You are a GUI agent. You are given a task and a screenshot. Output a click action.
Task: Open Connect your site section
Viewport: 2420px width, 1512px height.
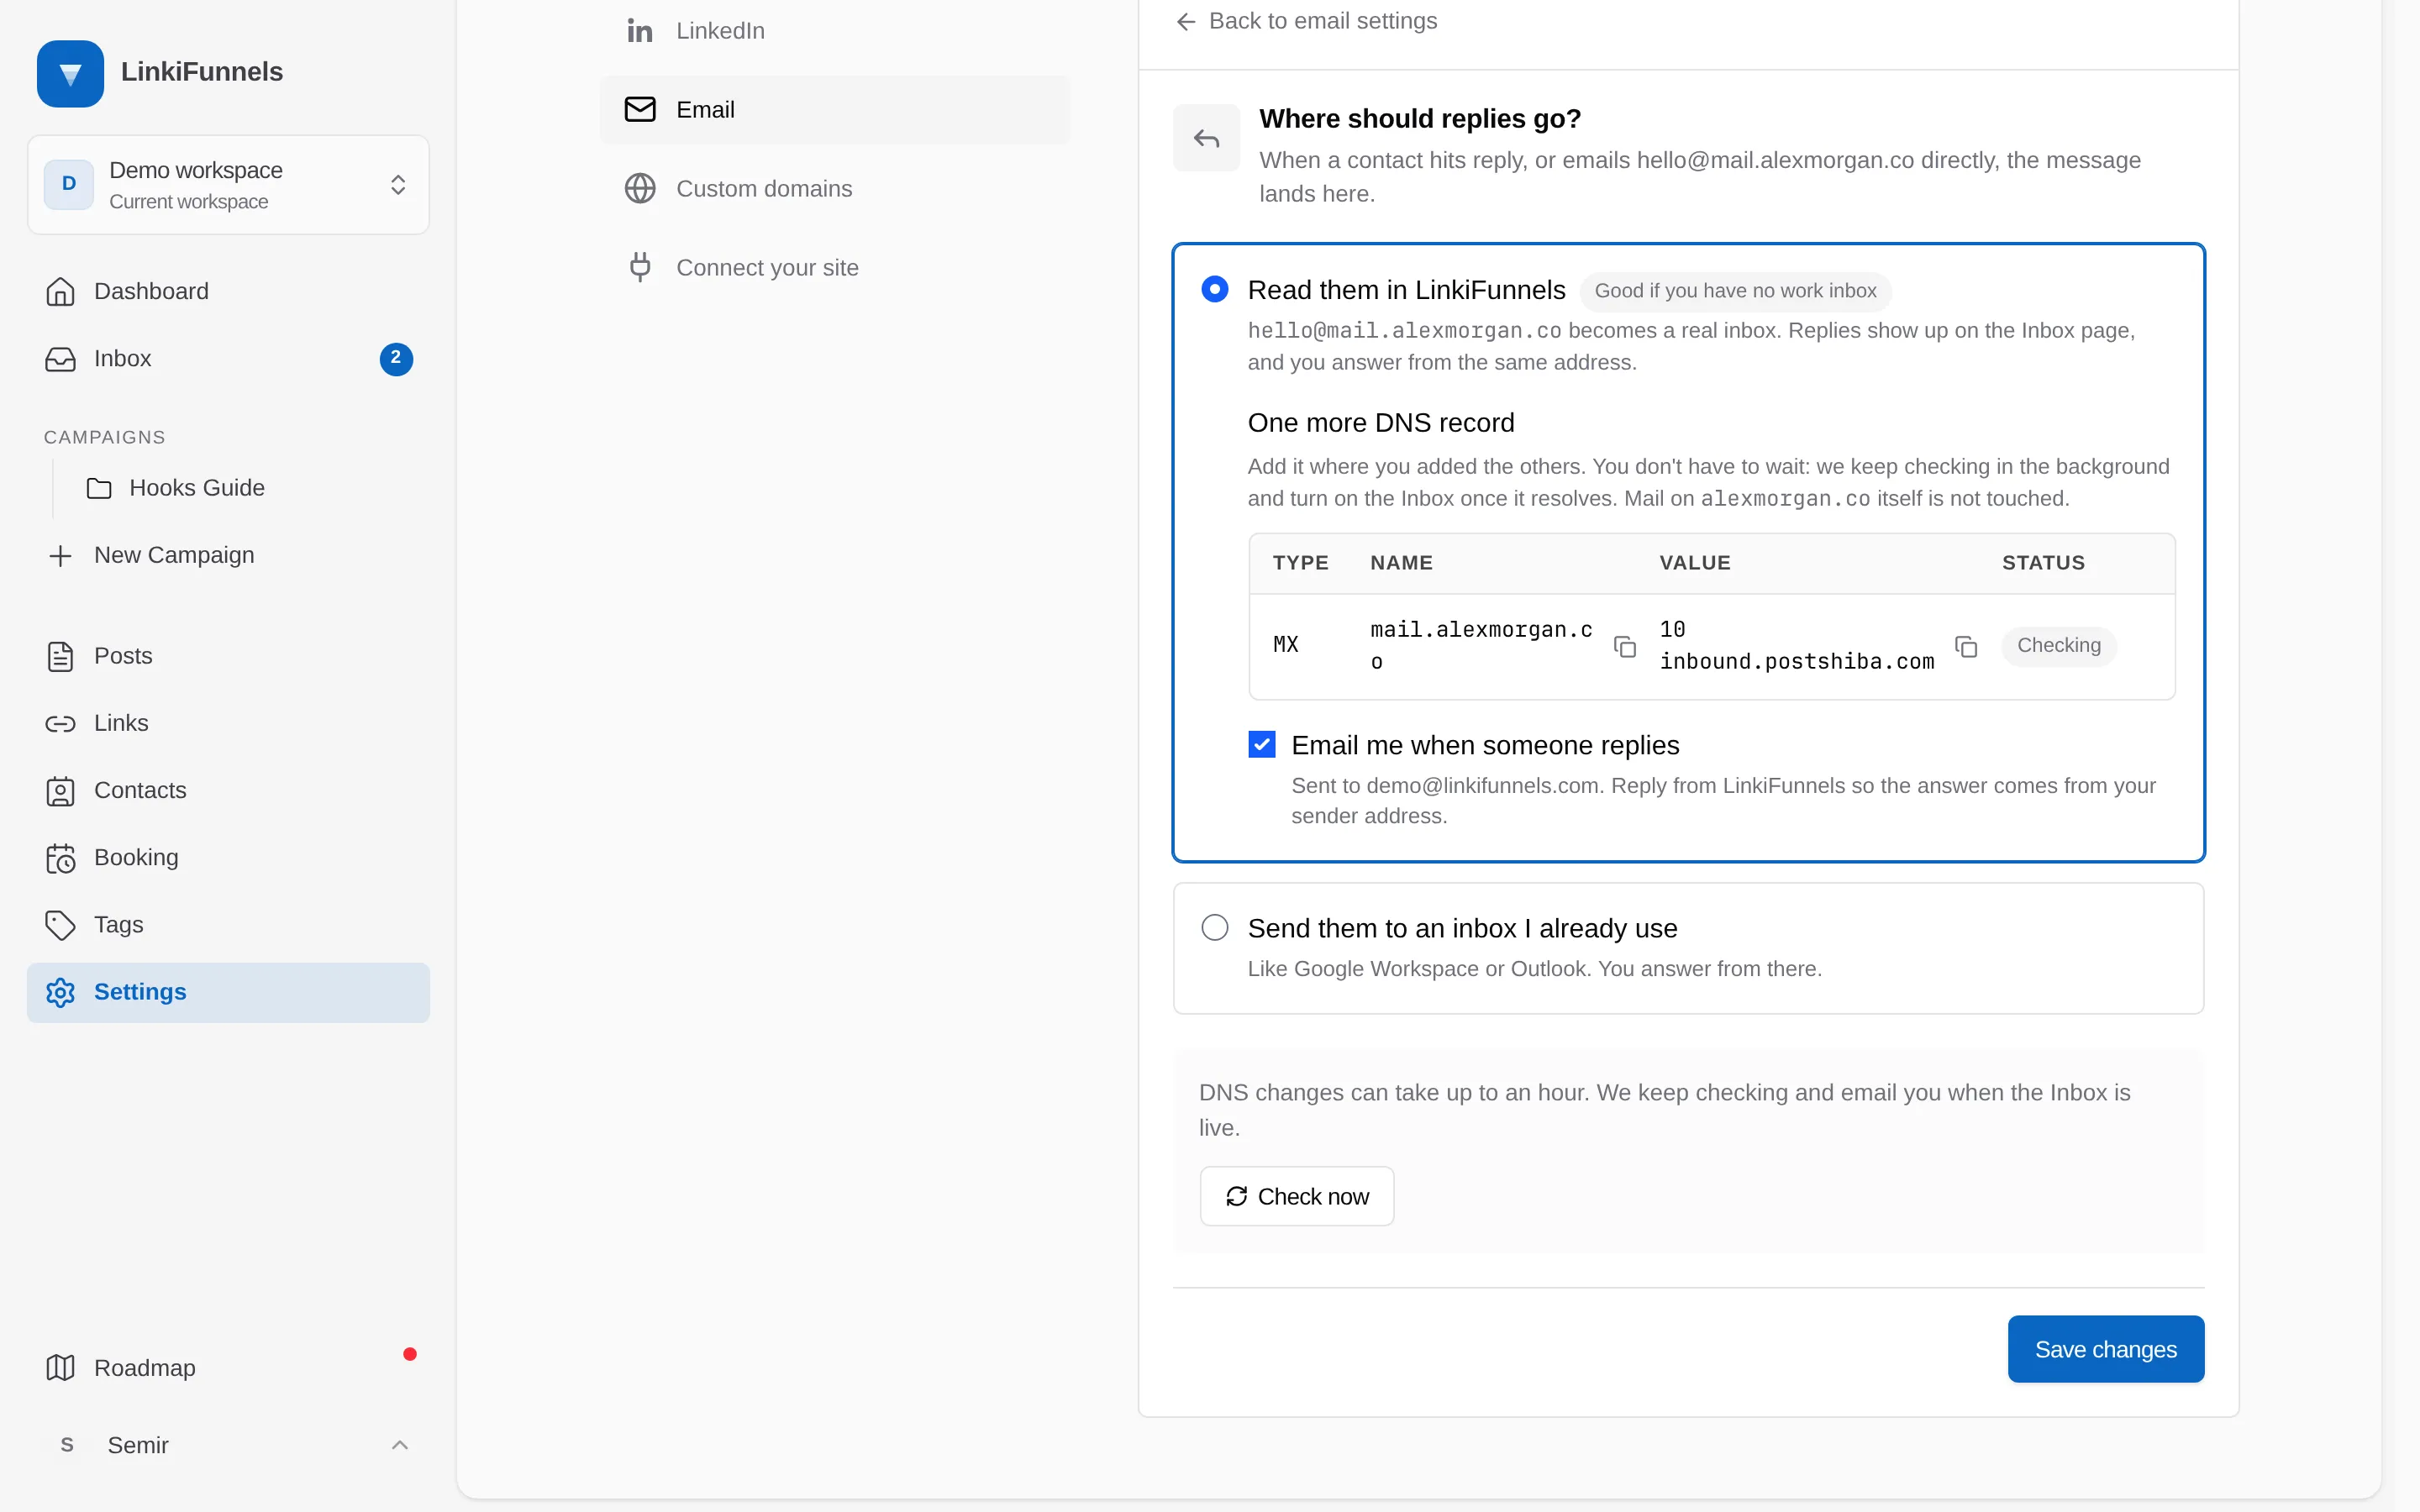(x=835, y=267)
